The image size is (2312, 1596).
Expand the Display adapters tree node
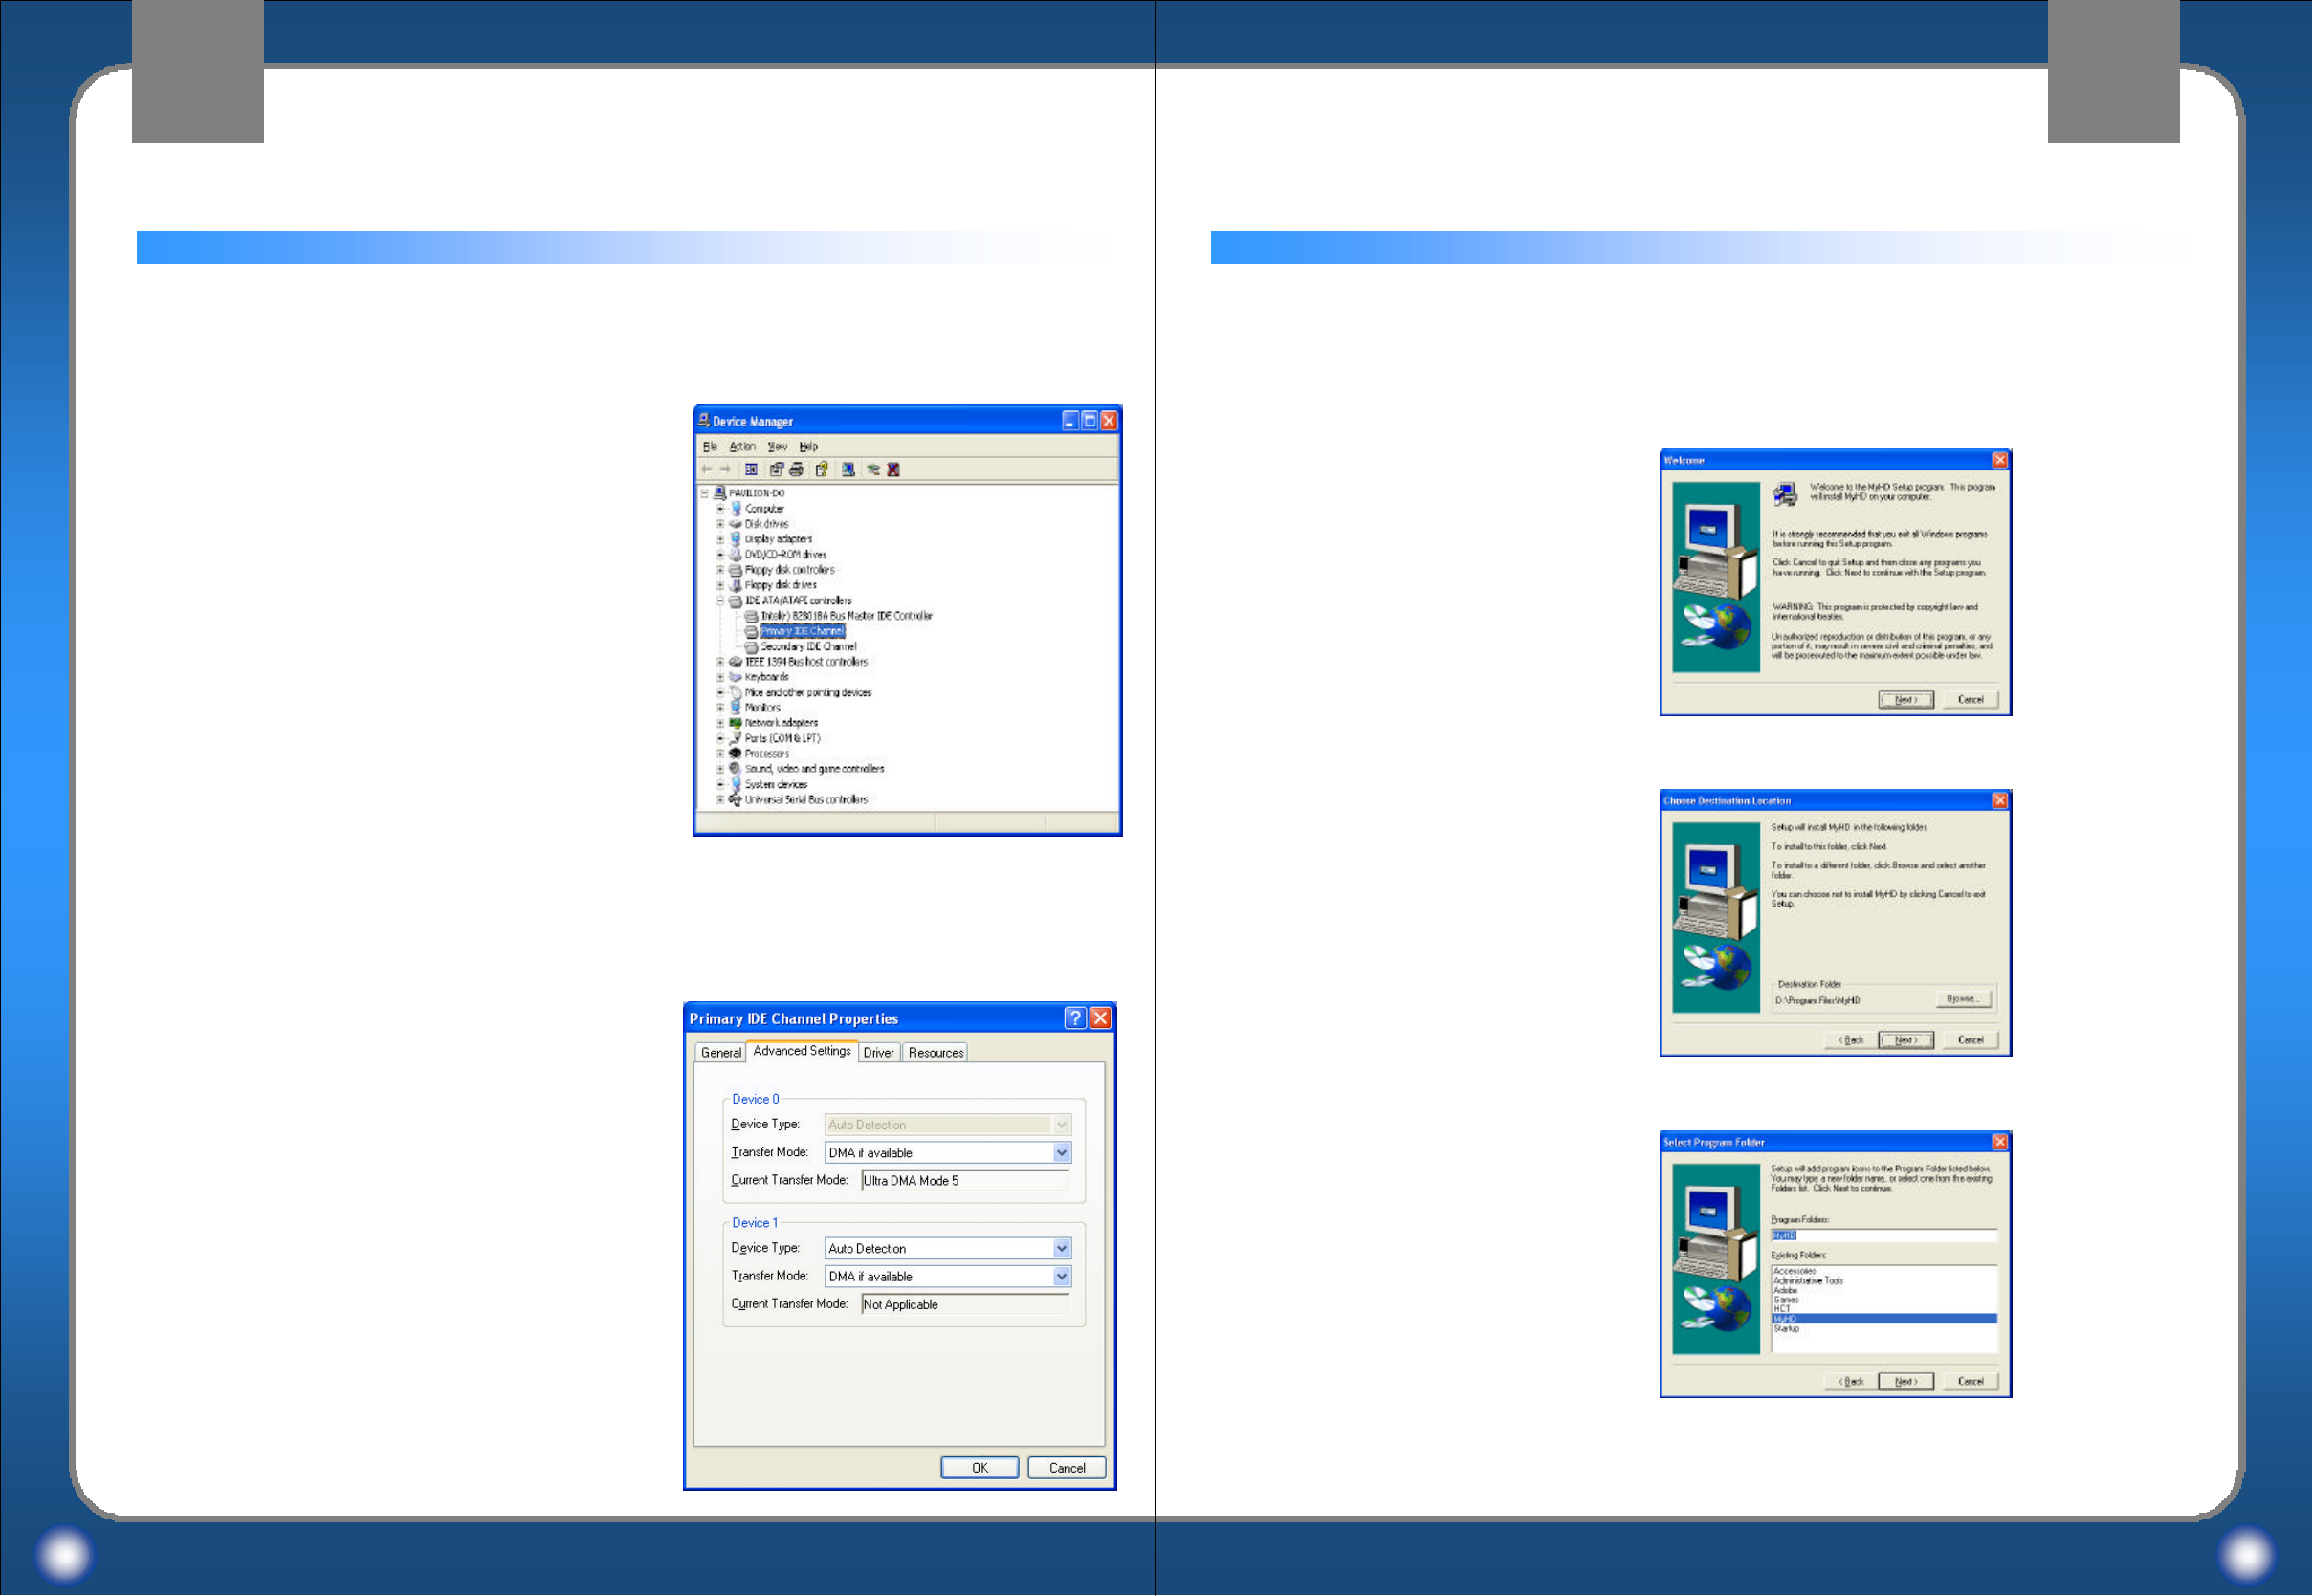pos(720,539)
